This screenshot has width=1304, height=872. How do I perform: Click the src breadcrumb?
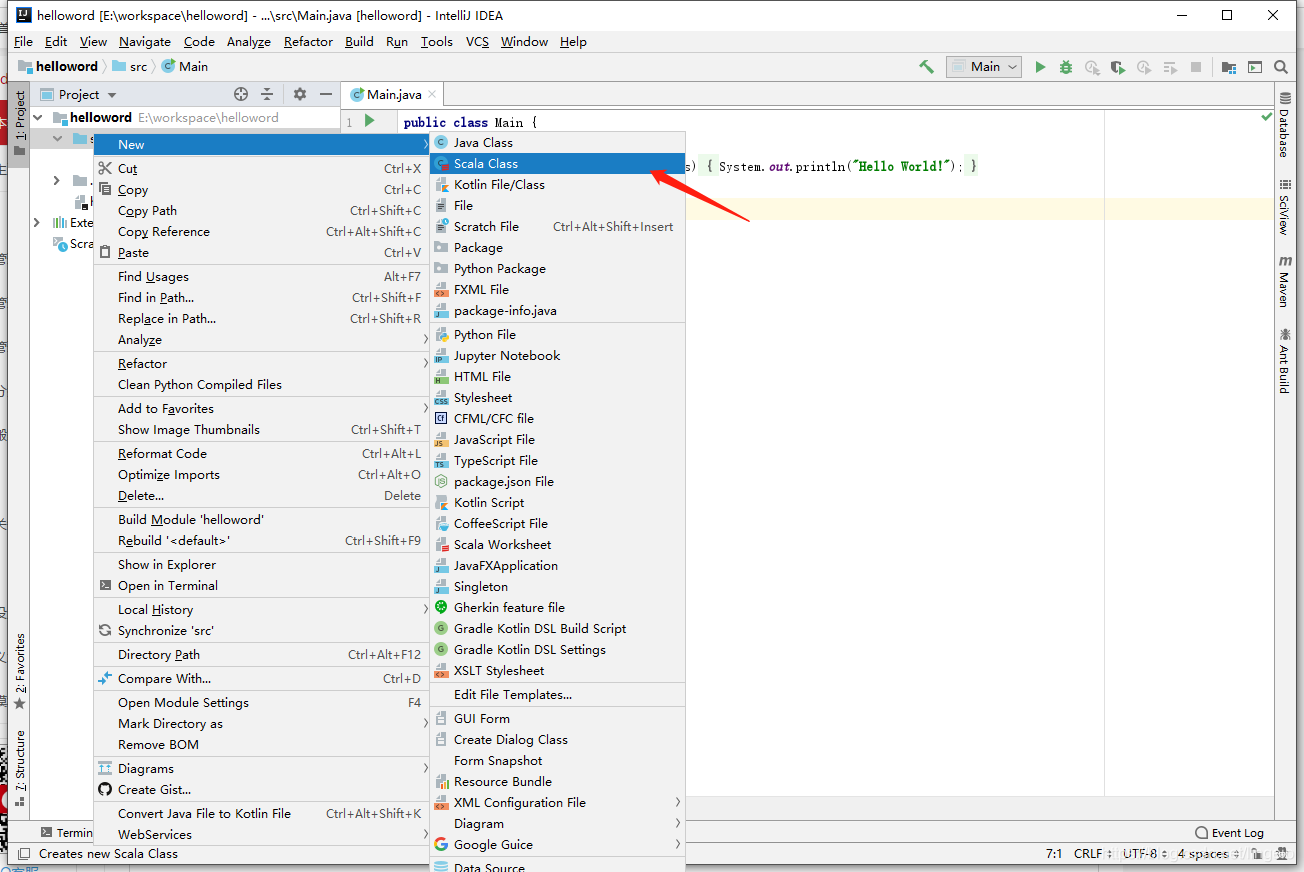pyautogui.click(x=130, y=67)
